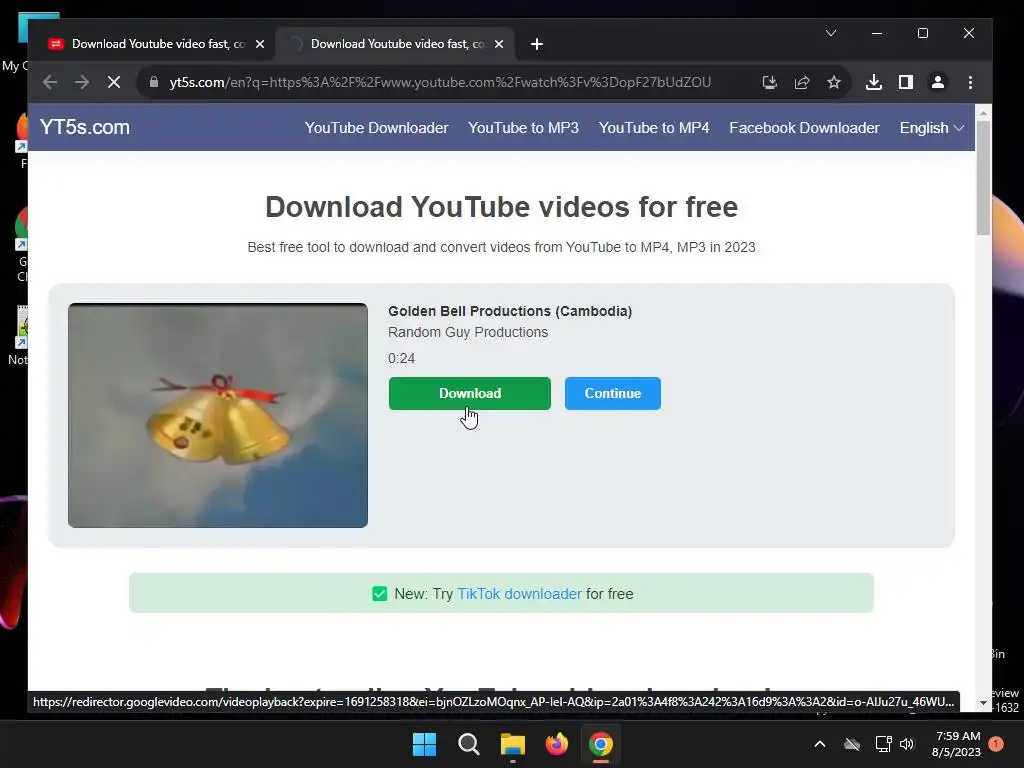The width and height of the screenshot is (1024, 768).
Task: Open Chrome downloads icon
Action: coord(874,82)
